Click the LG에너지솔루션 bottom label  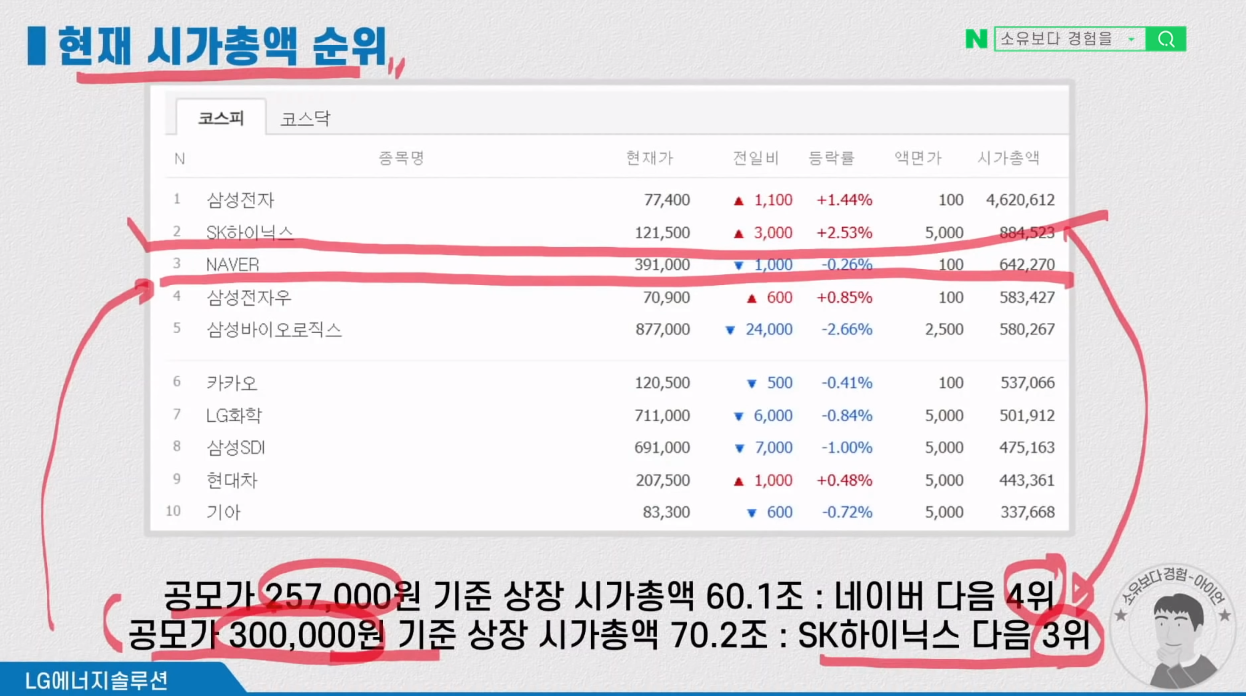click(x=97, y=681)
